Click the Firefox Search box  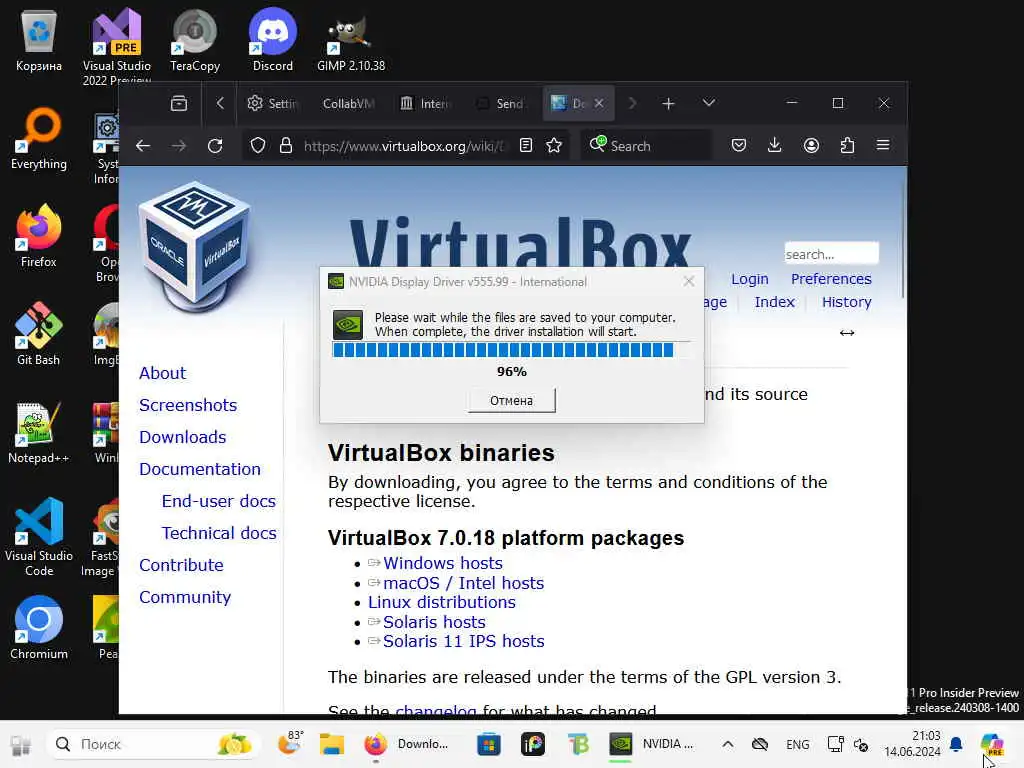[647, 145]
